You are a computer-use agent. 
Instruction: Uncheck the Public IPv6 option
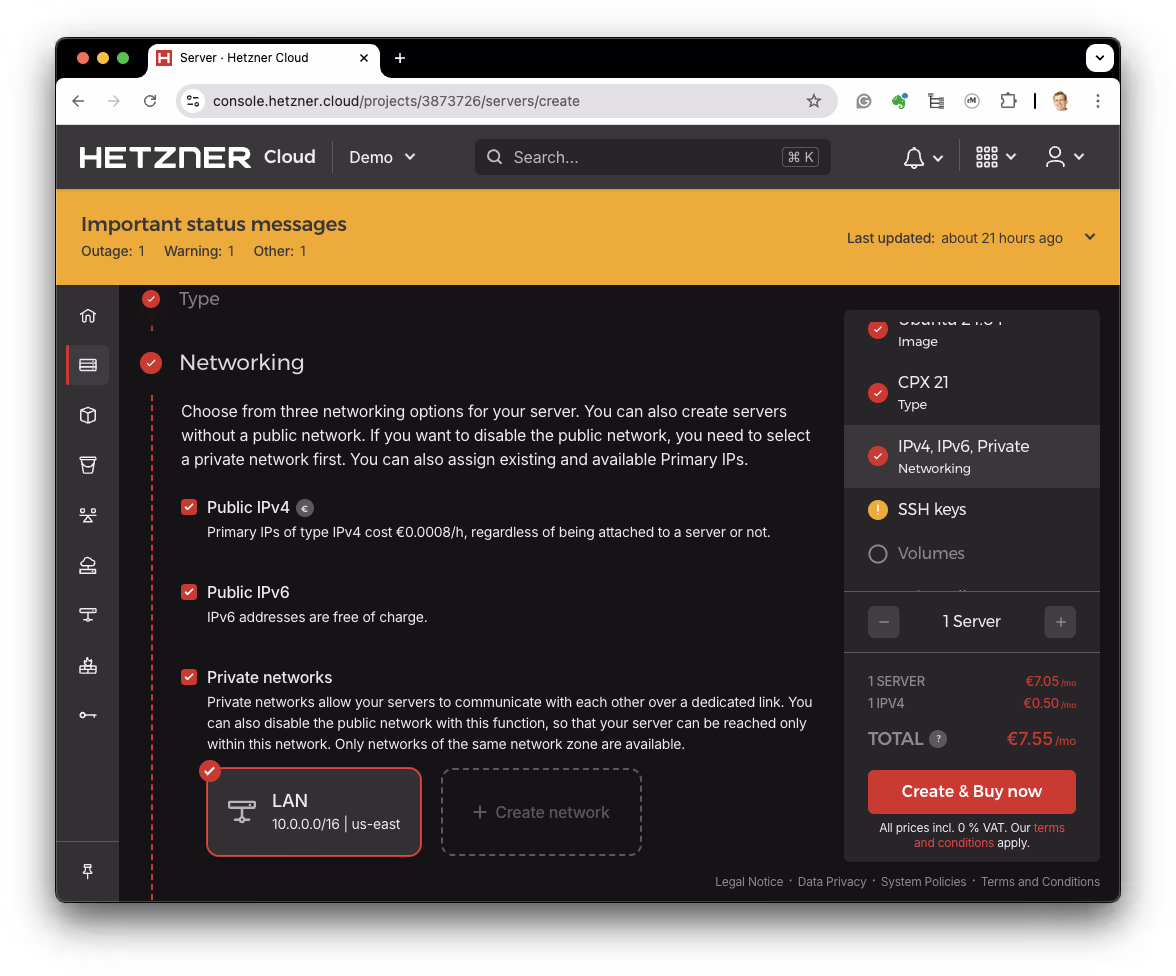(x=189, y=592)
